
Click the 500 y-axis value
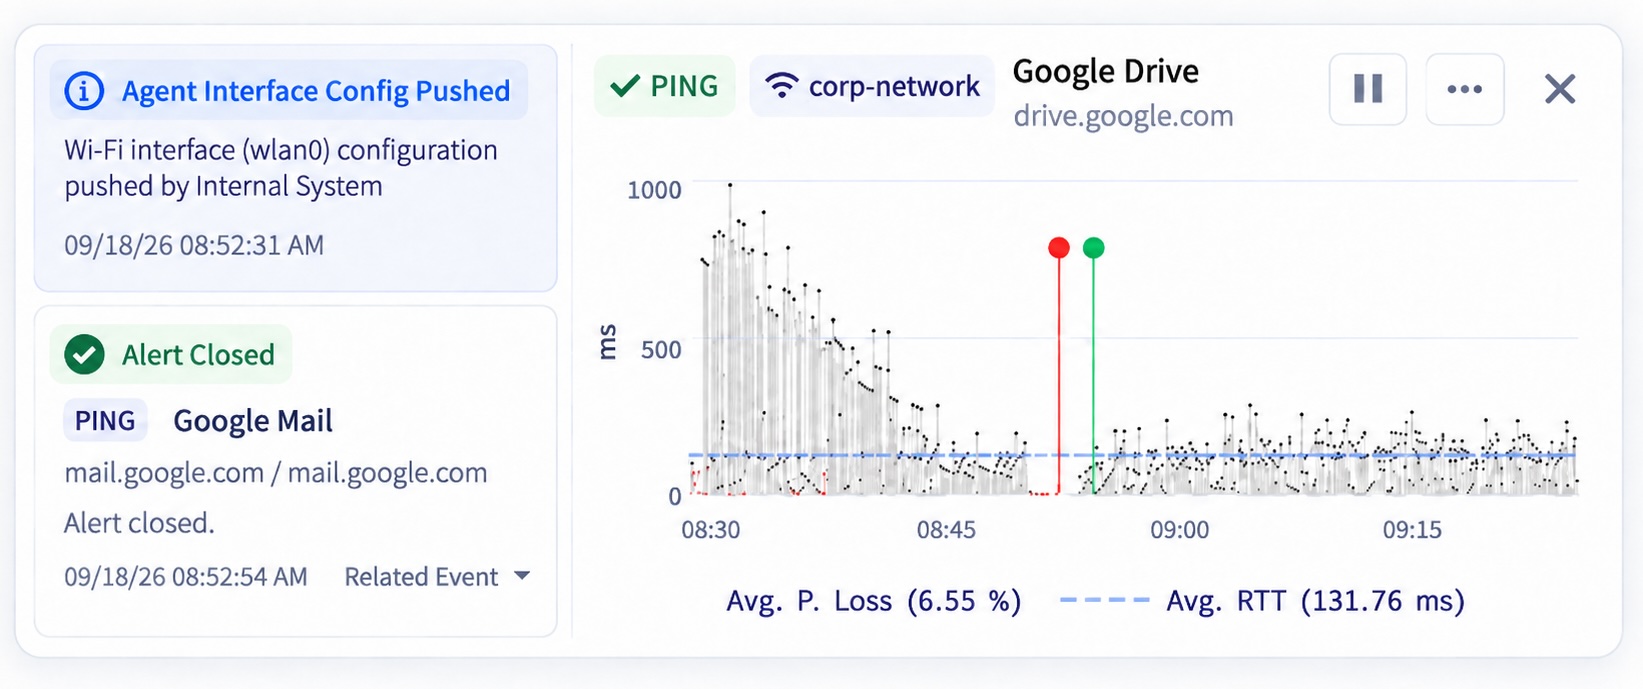tap(661, 350)
